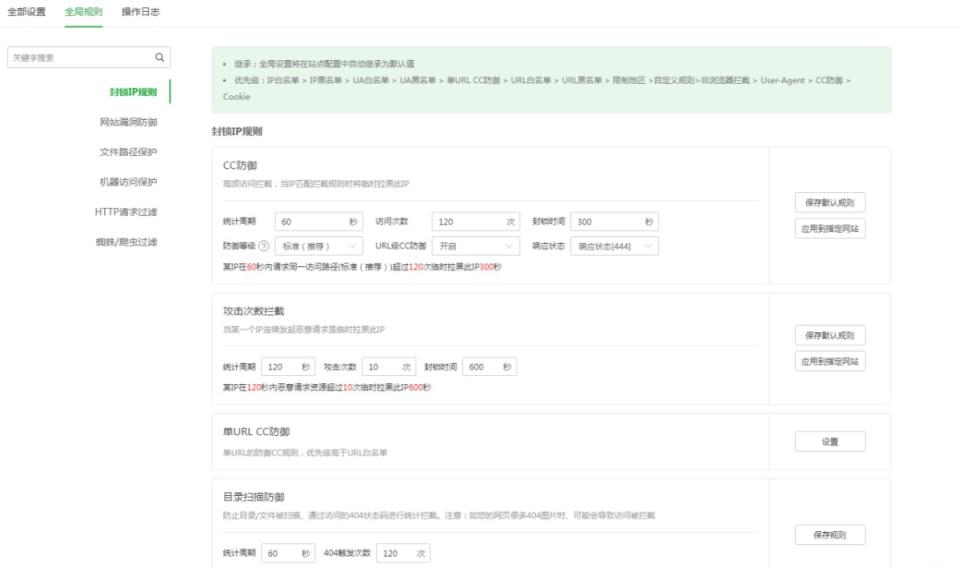Edit 攻击次数拦截 统计周期 field showing 120
The image size is (959, 568).
(x=288, y=367)
